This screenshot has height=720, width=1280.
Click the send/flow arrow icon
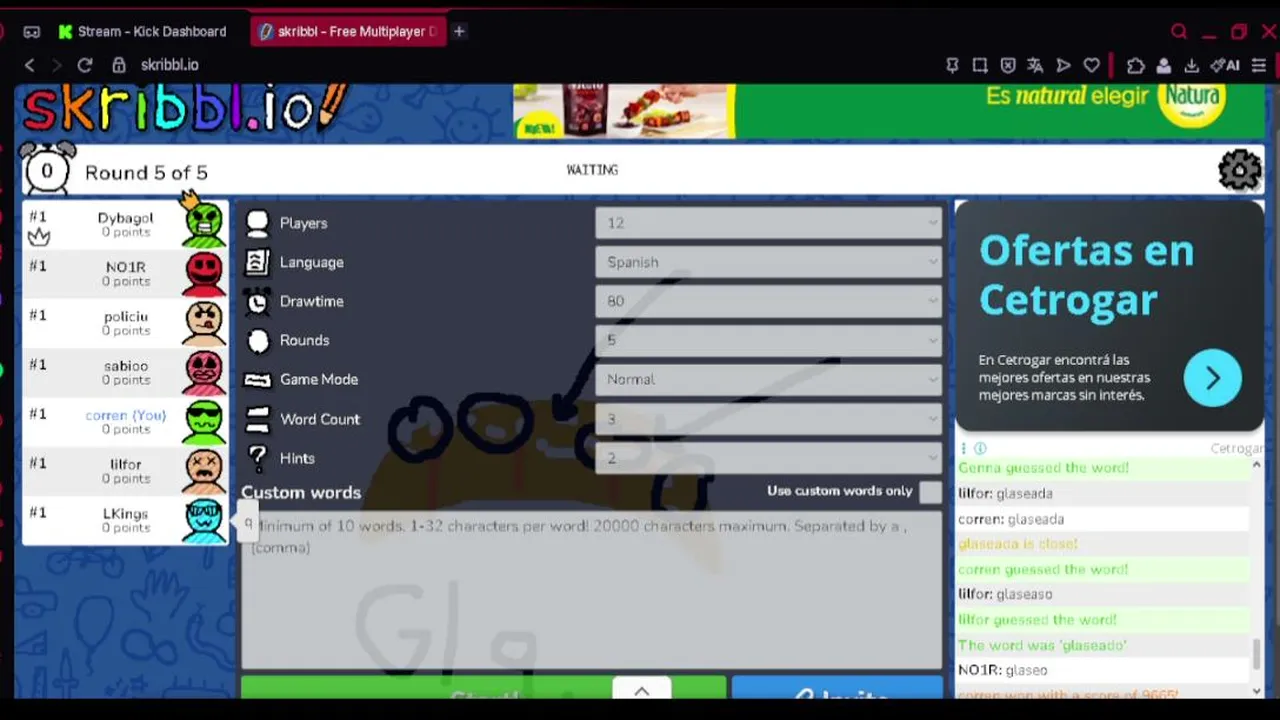tap(1064, 65)
